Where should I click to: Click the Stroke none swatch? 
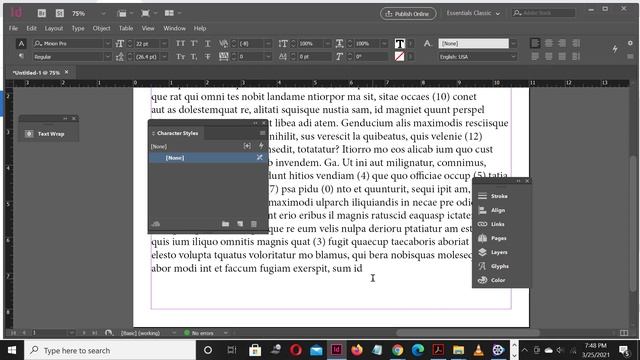coord(400,56)
